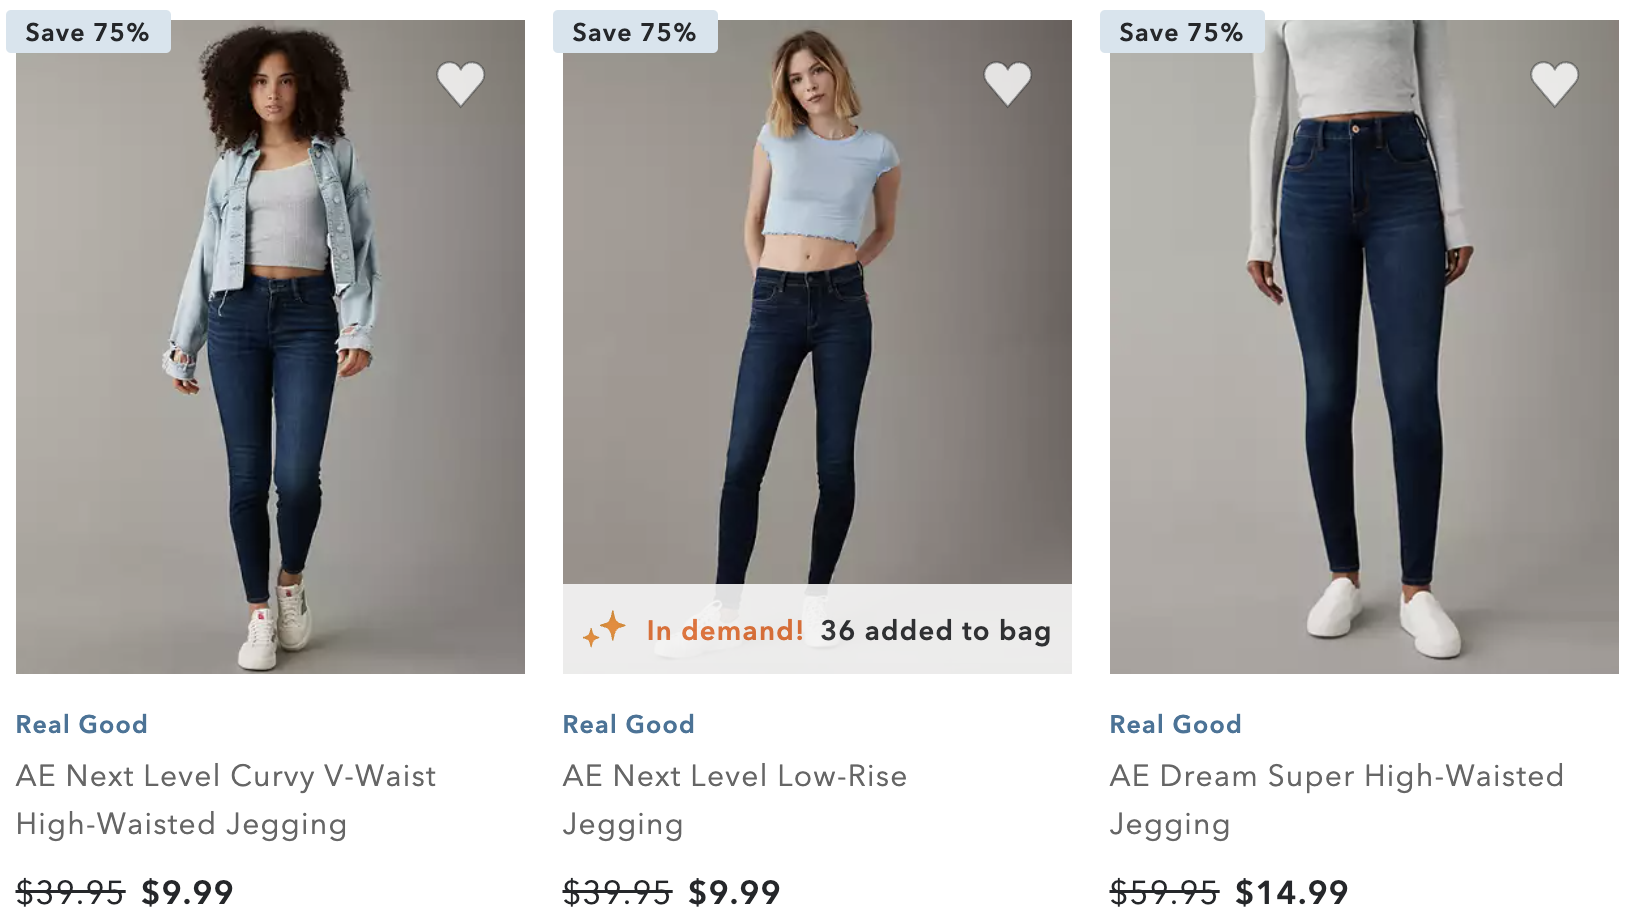Screen dimensions: 1630x918
Task: Click the $14.99 price of Dream Jegging
Action: pos(1291,891)
